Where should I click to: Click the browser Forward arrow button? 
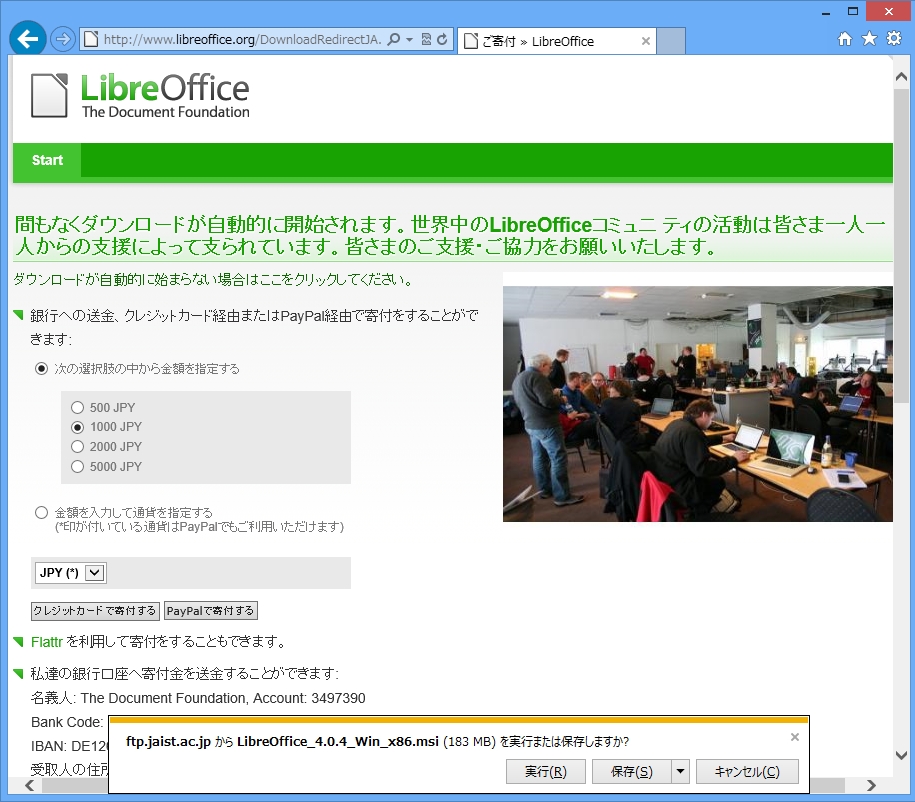point(63,39)
